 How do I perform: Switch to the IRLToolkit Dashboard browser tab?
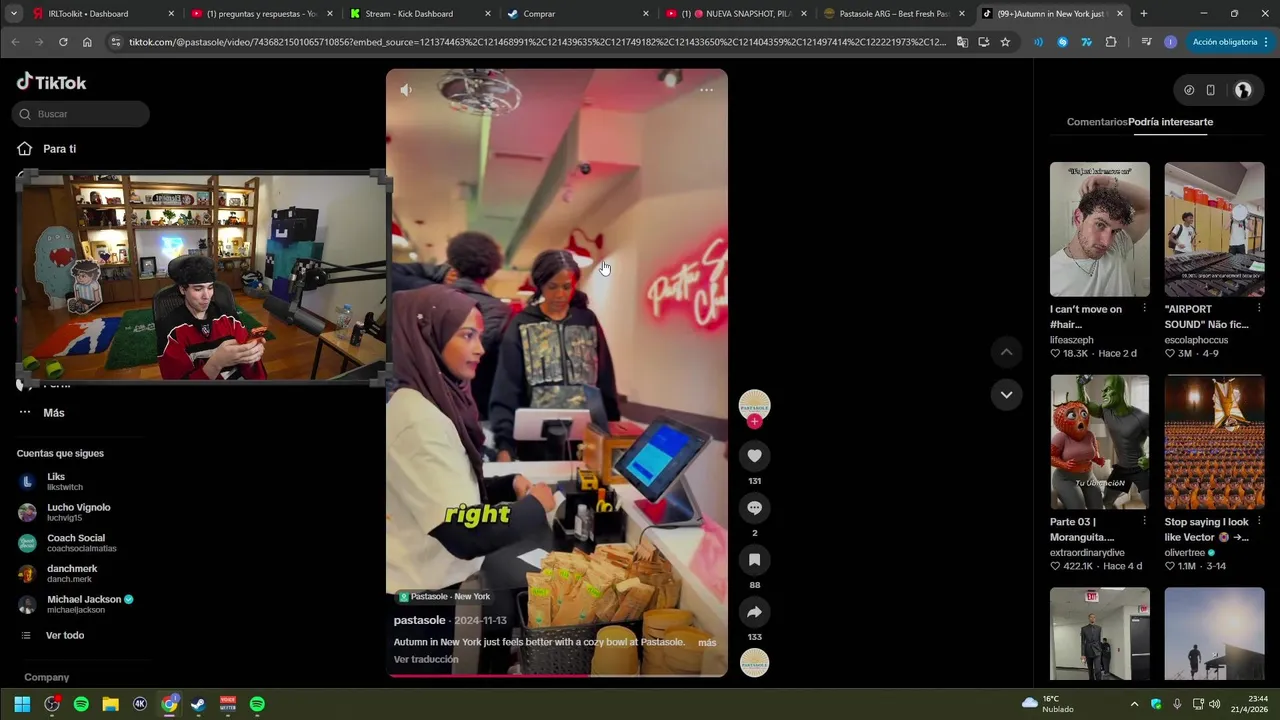[104, 14]
